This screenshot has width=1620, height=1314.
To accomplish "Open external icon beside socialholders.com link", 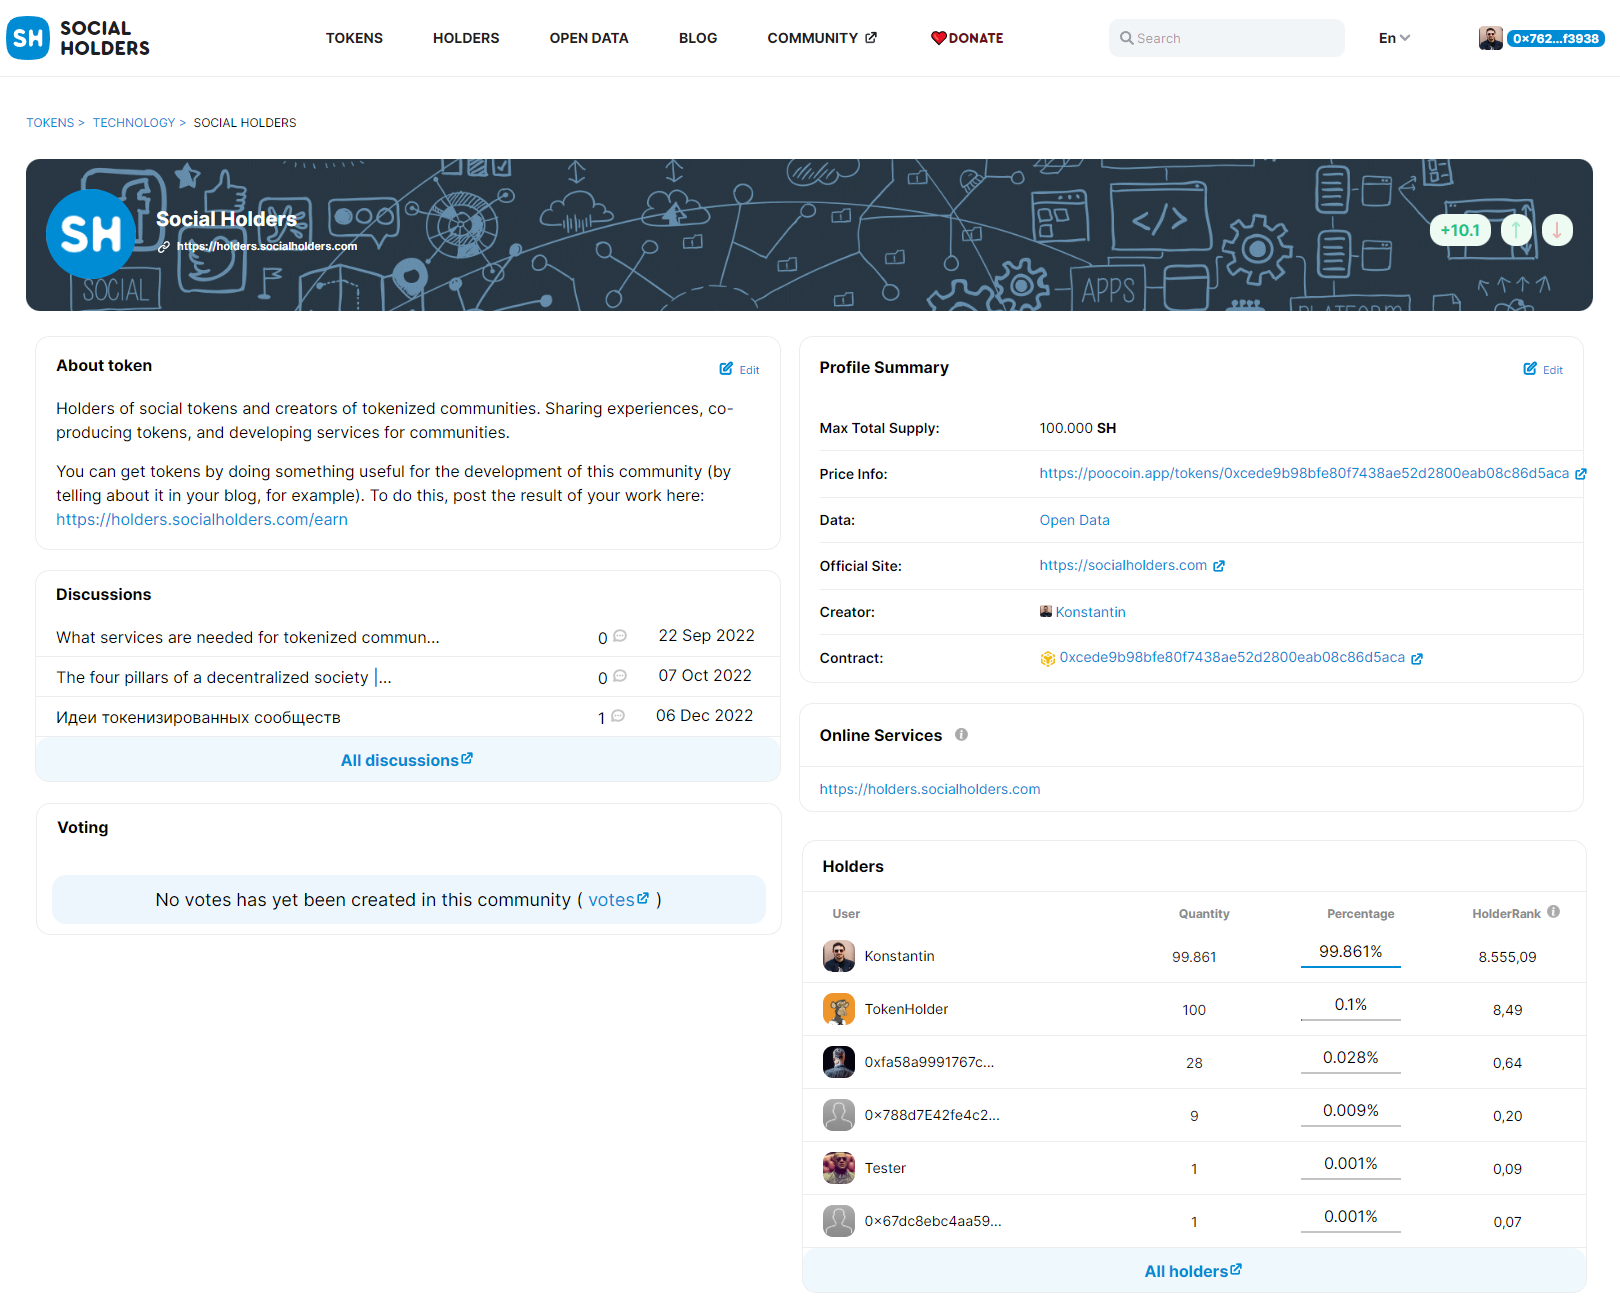I will (x=1219, y=566).
